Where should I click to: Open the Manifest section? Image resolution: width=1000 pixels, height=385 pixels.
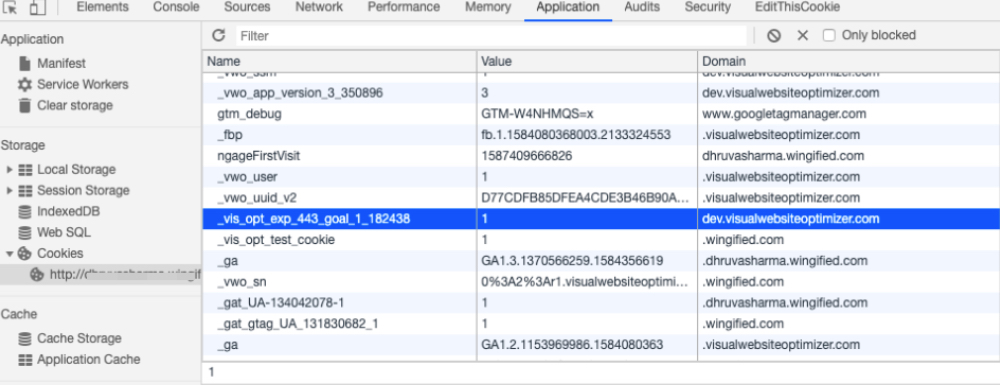61,63
